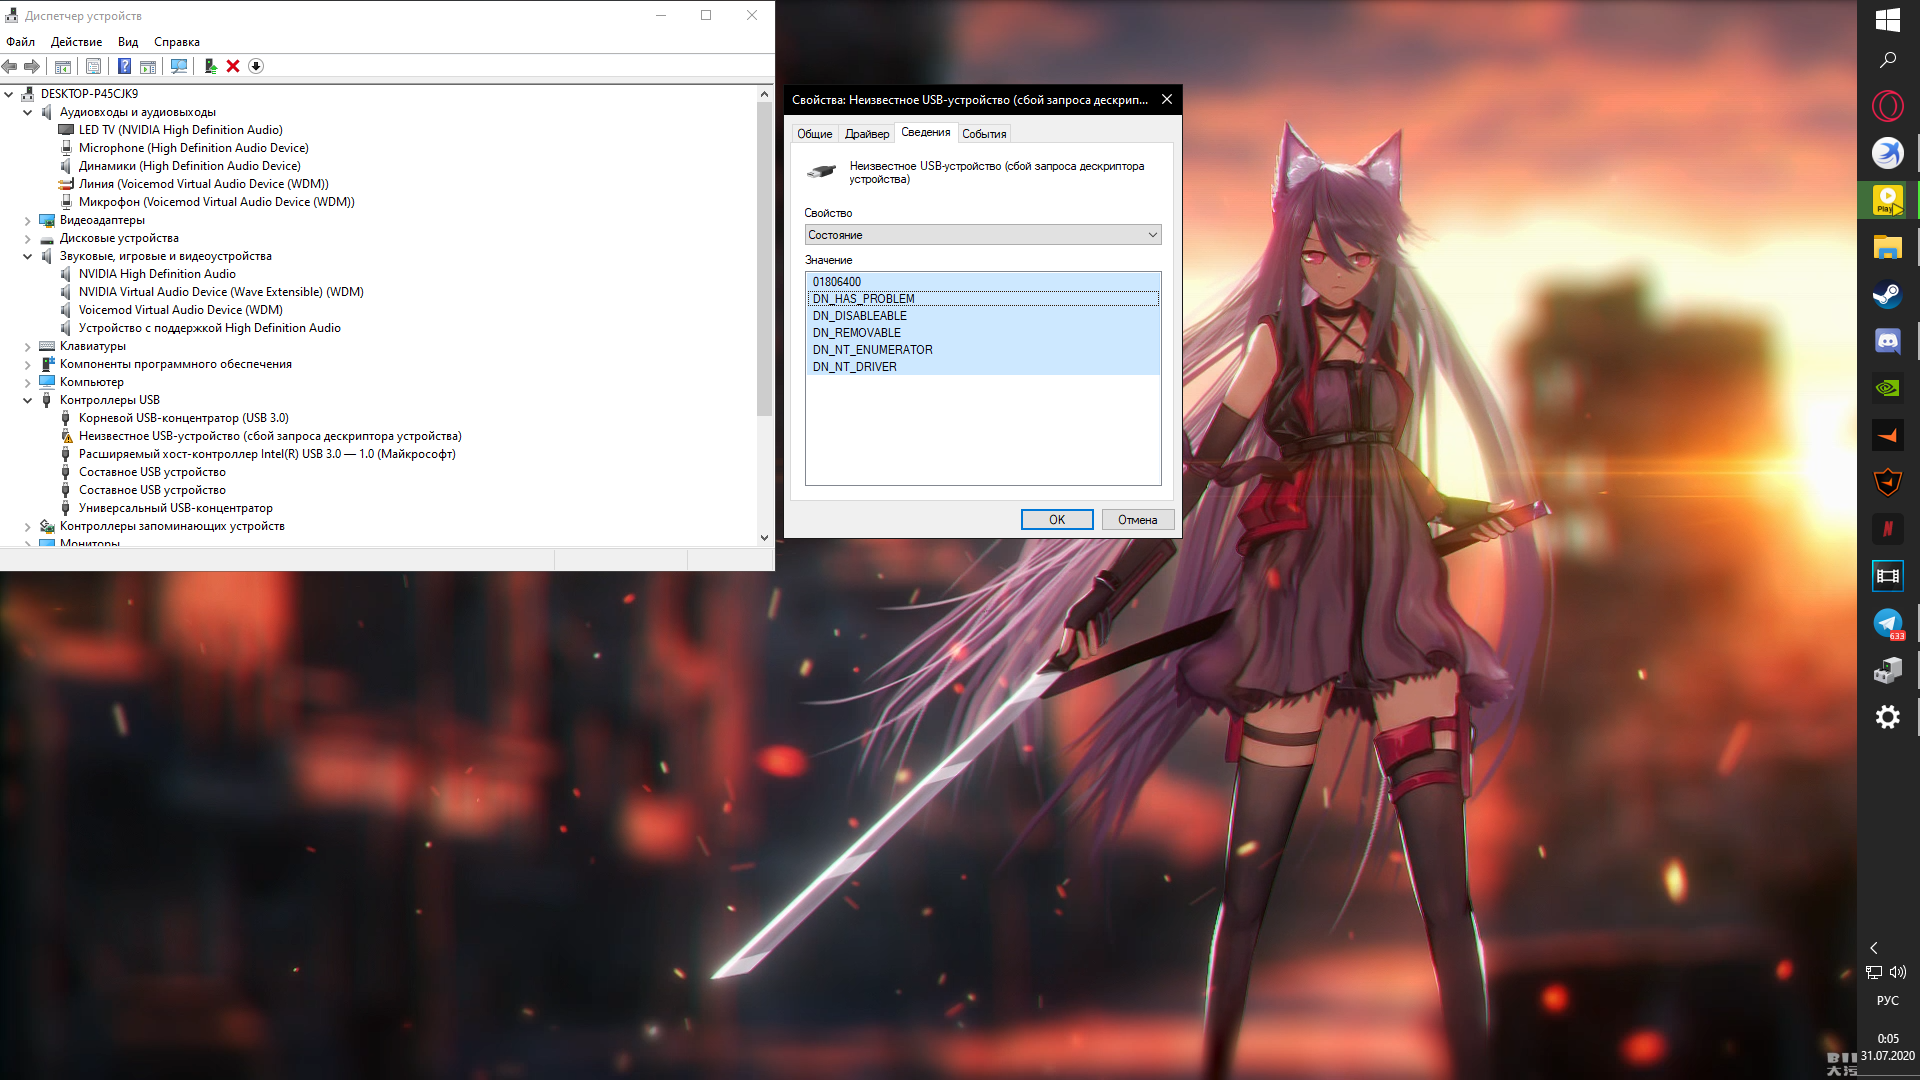This screenshot has width=1920, height=1080.
Task: Open Settings gear on taskbar
Action: coord(1888,717)
